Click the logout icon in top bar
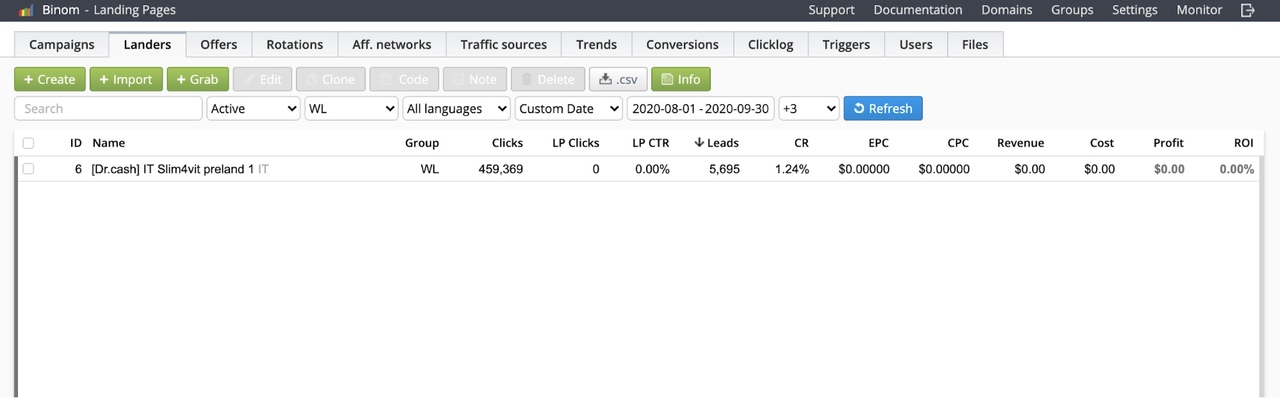The width and height of the screenshot is (1280, 398). point(1248,10)
